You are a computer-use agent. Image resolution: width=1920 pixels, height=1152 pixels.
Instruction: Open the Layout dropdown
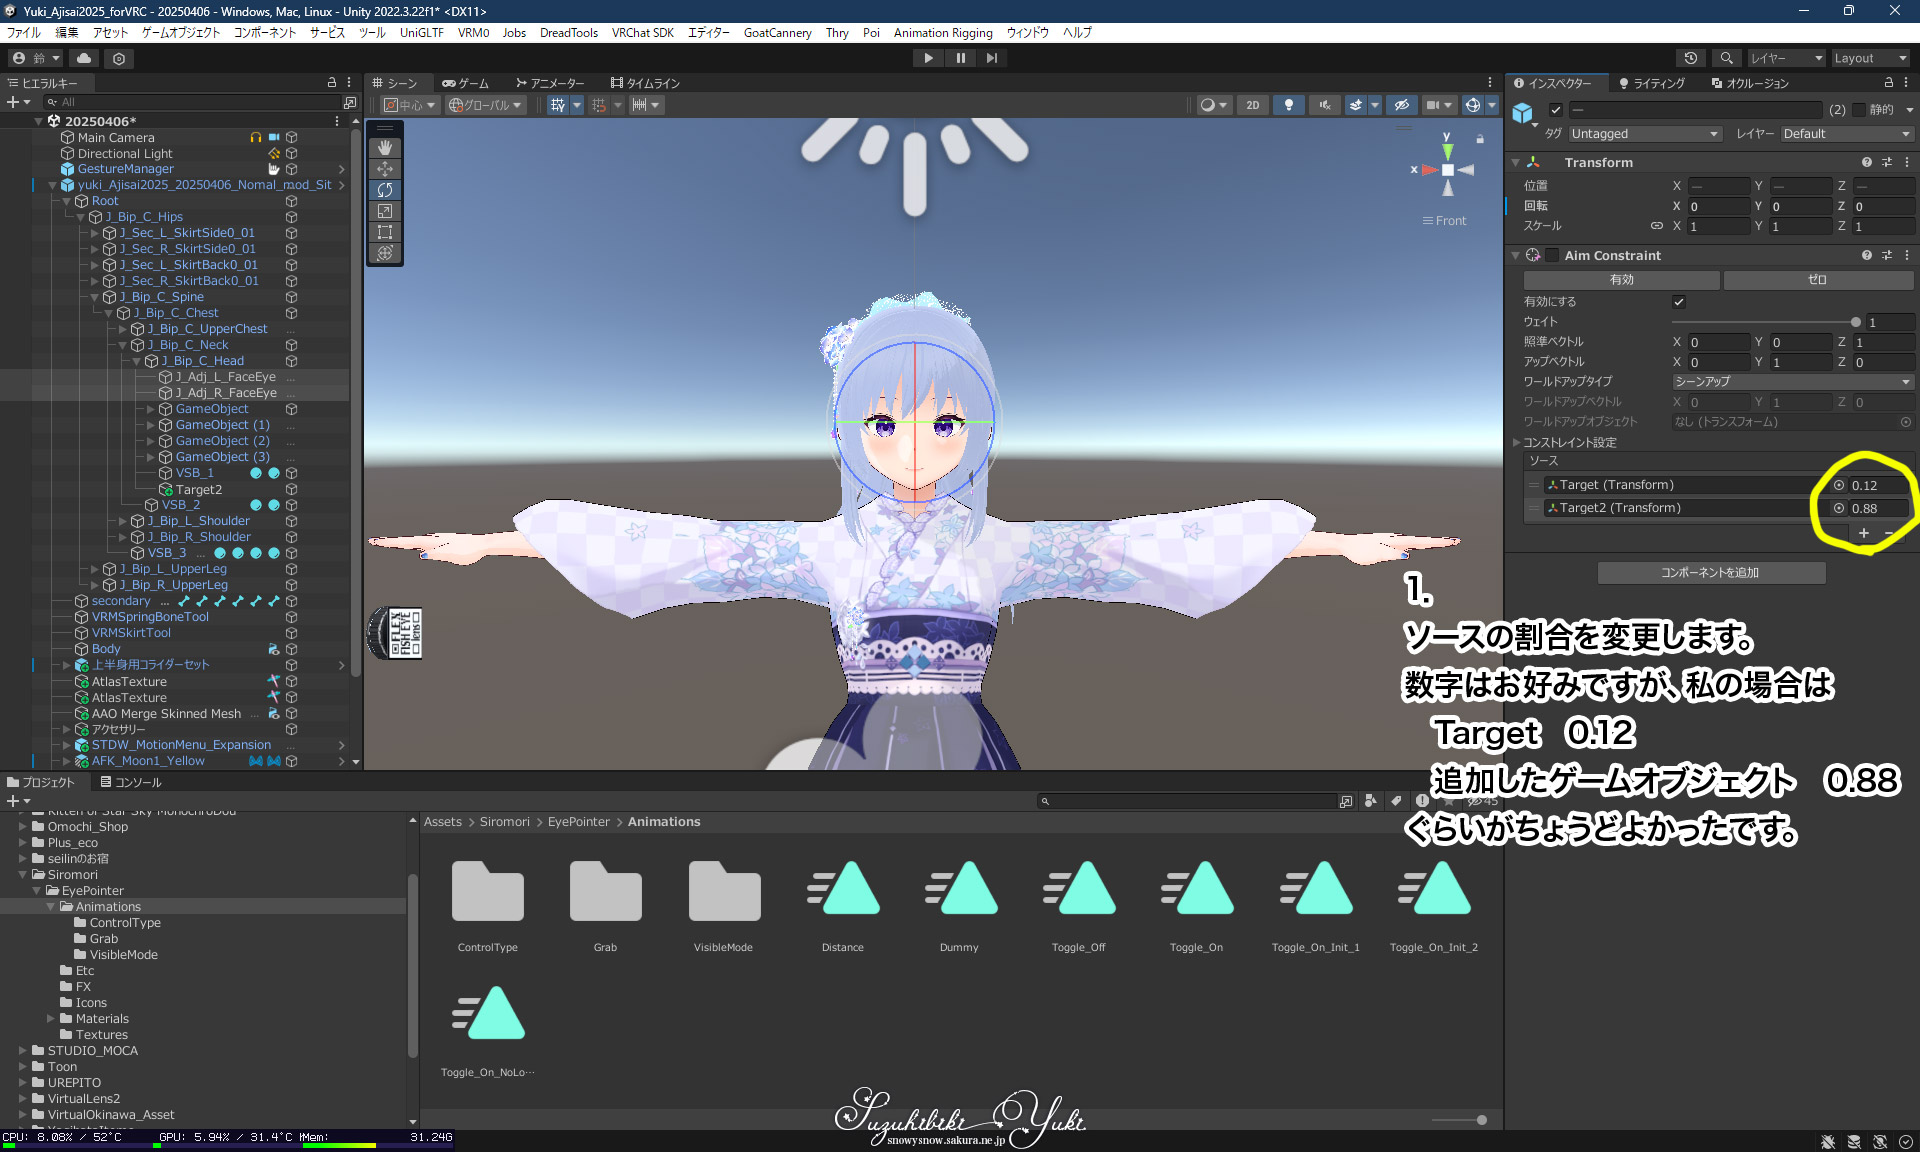(1870, 58)
